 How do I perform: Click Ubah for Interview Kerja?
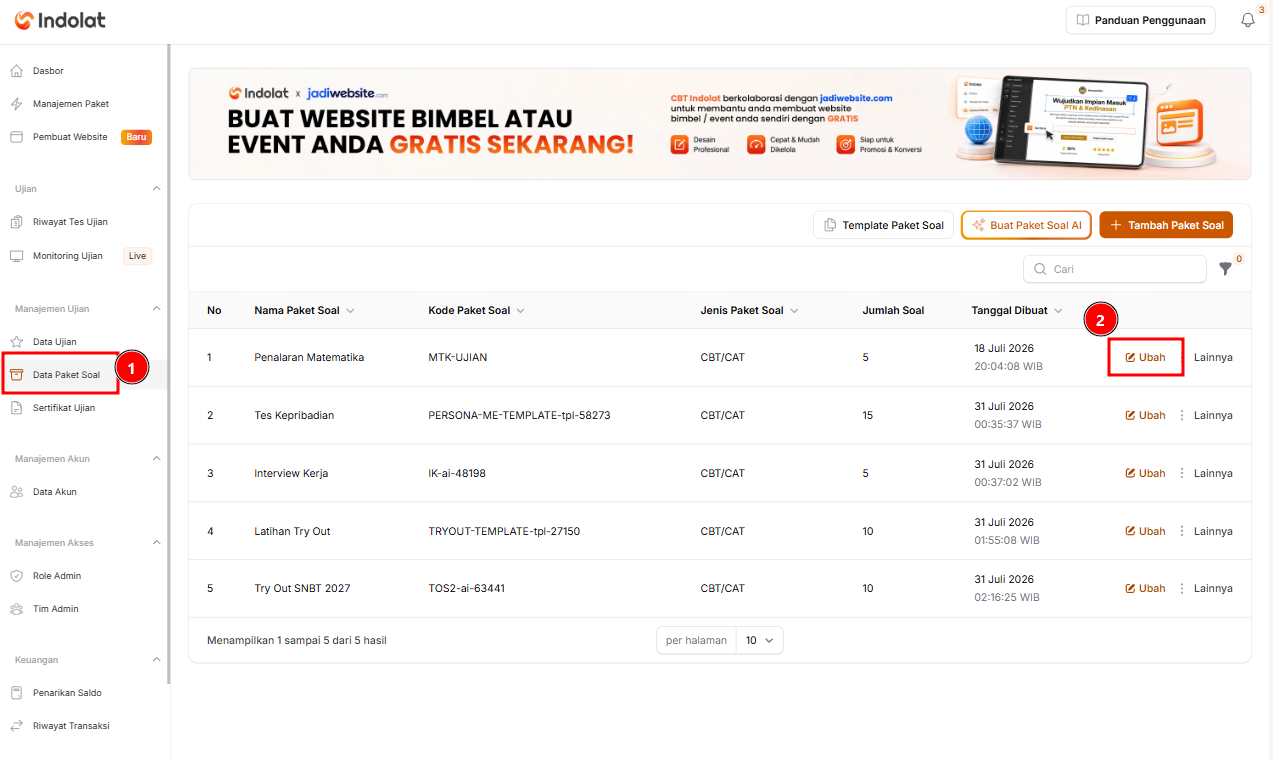coord(1145,473)
